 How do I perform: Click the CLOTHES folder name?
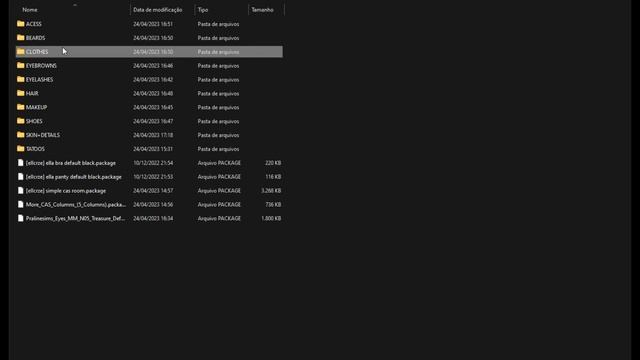[x=37, y=52]
